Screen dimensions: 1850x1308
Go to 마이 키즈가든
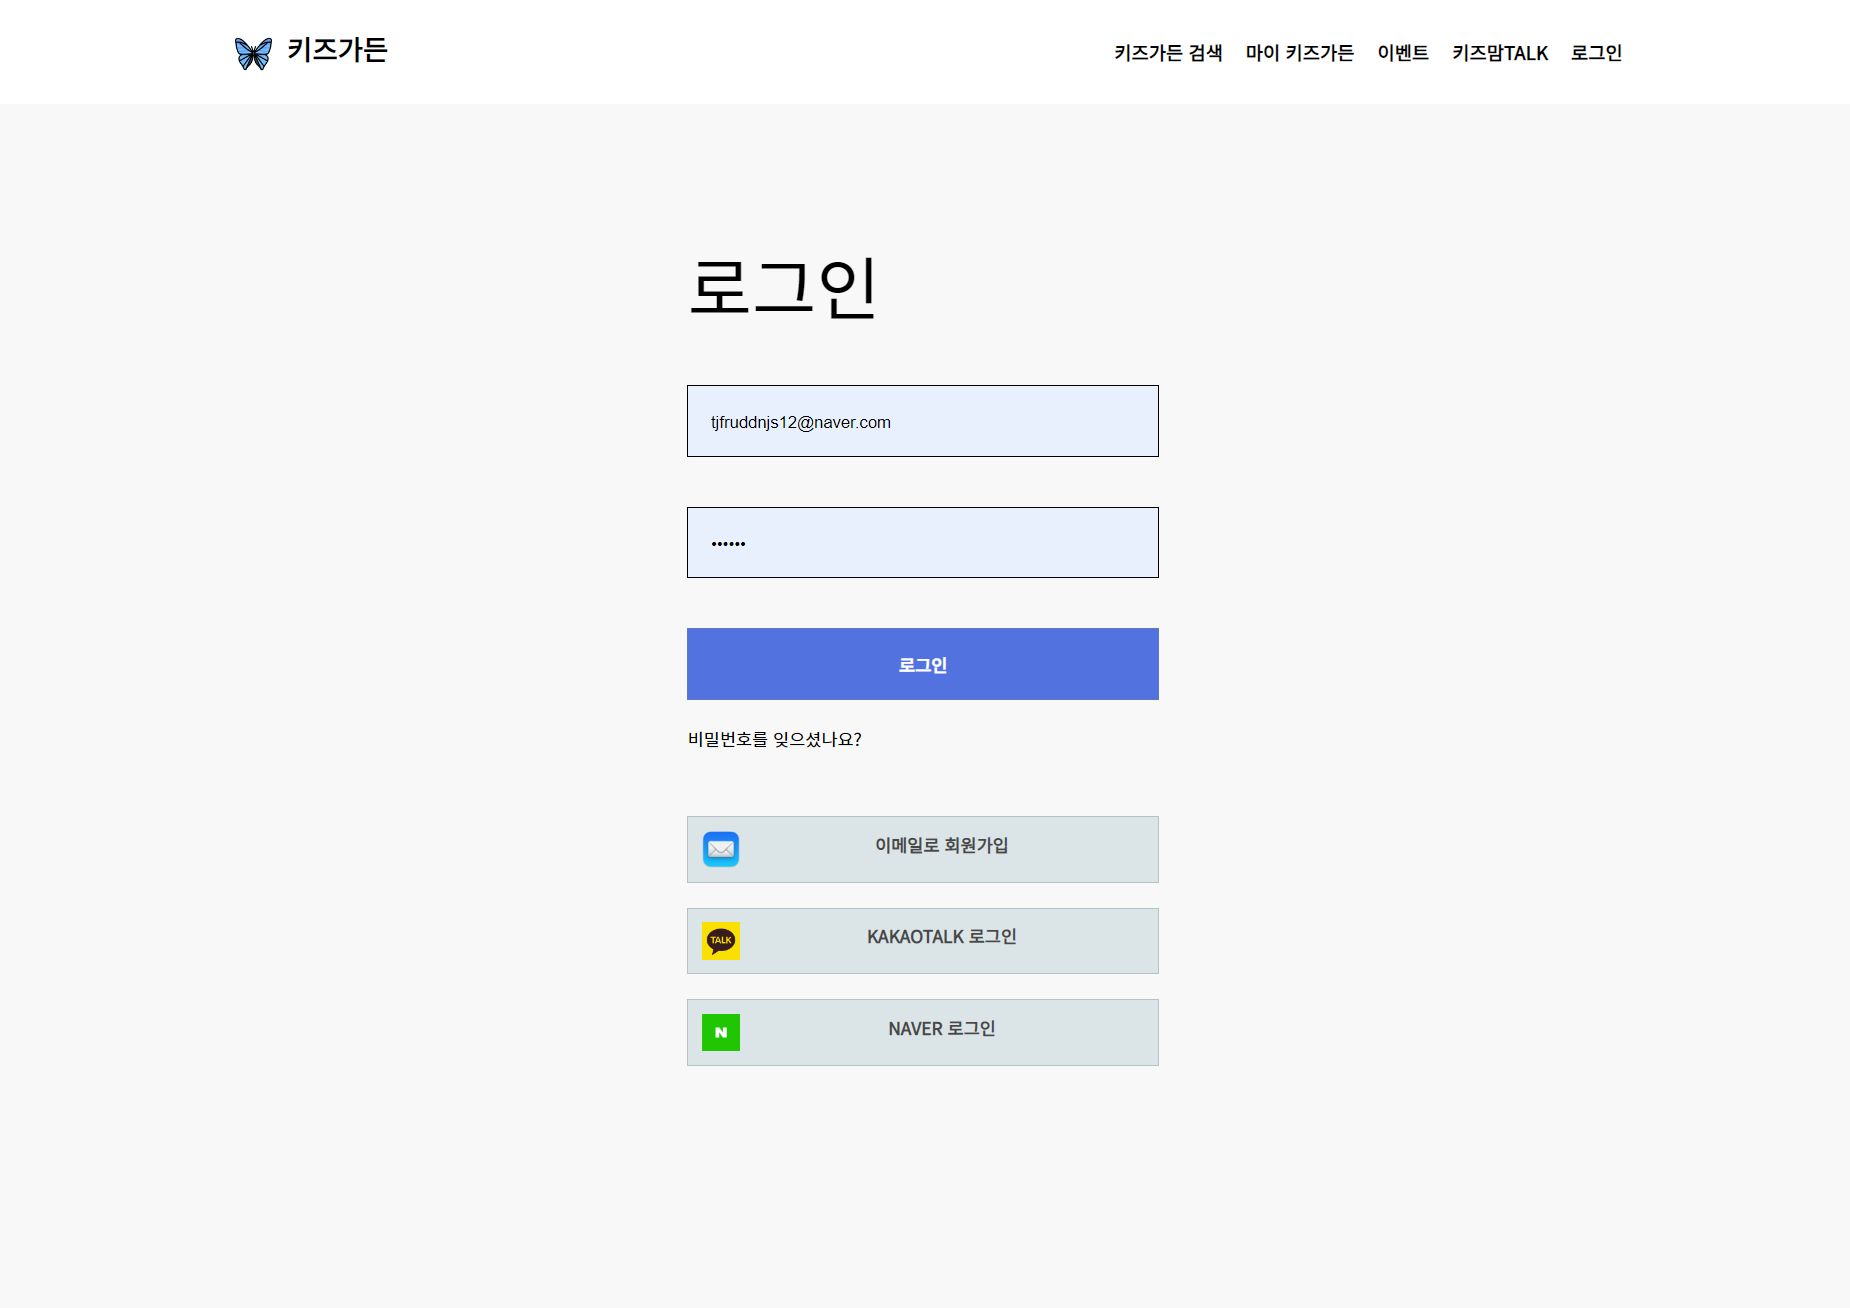(1299, 53)
